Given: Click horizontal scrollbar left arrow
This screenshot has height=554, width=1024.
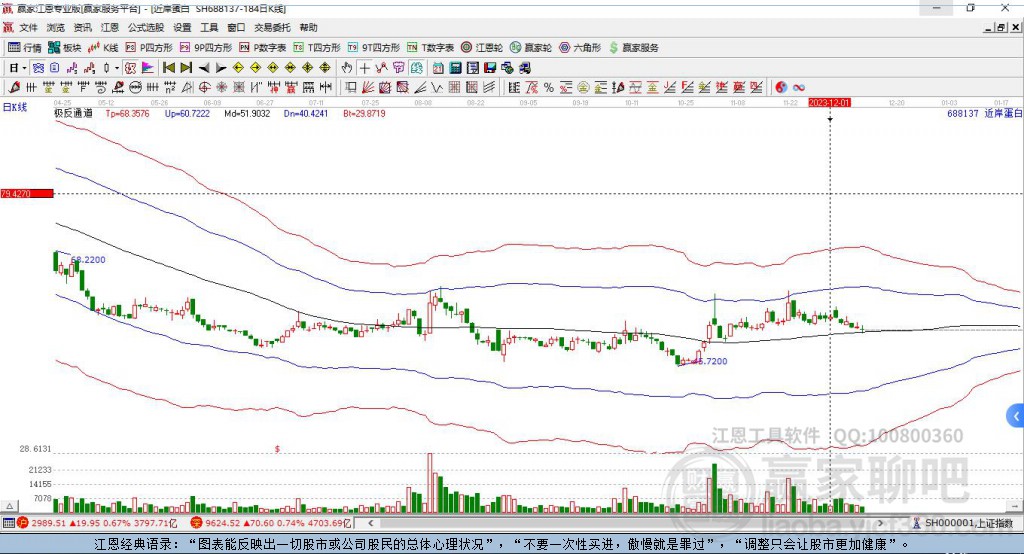Looking at the screenshot, I should [370, 523].
